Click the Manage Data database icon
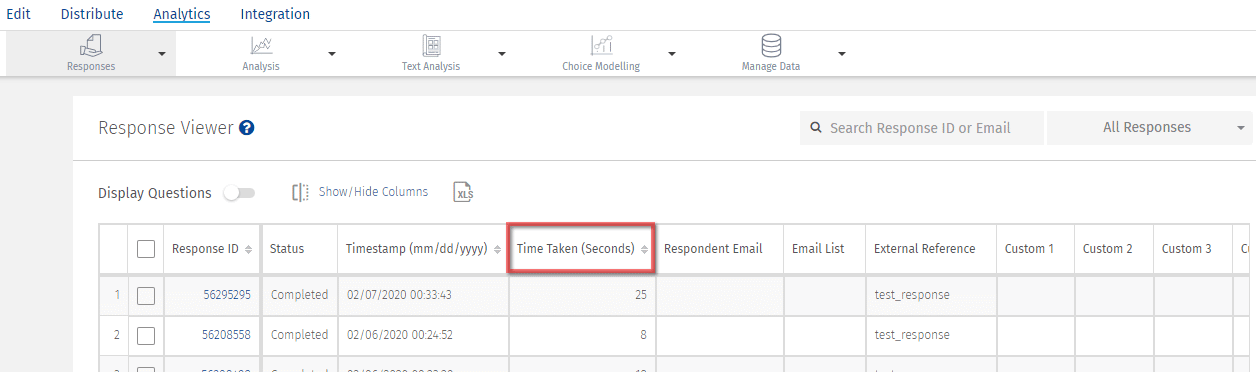 pos(771,45)
